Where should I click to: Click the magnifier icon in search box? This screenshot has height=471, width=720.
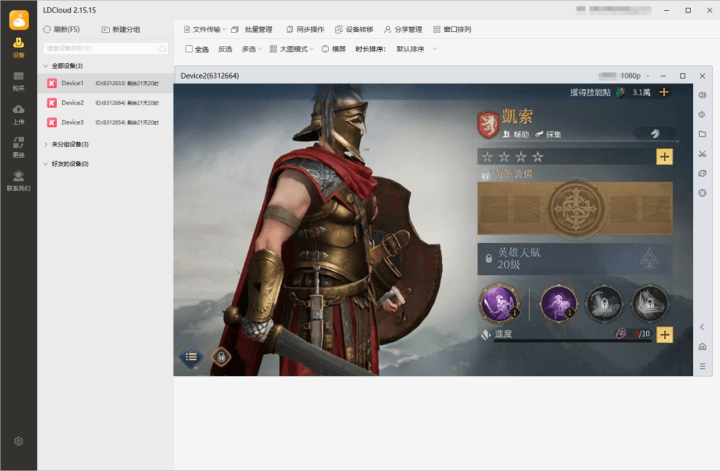(x=162, y=49)
